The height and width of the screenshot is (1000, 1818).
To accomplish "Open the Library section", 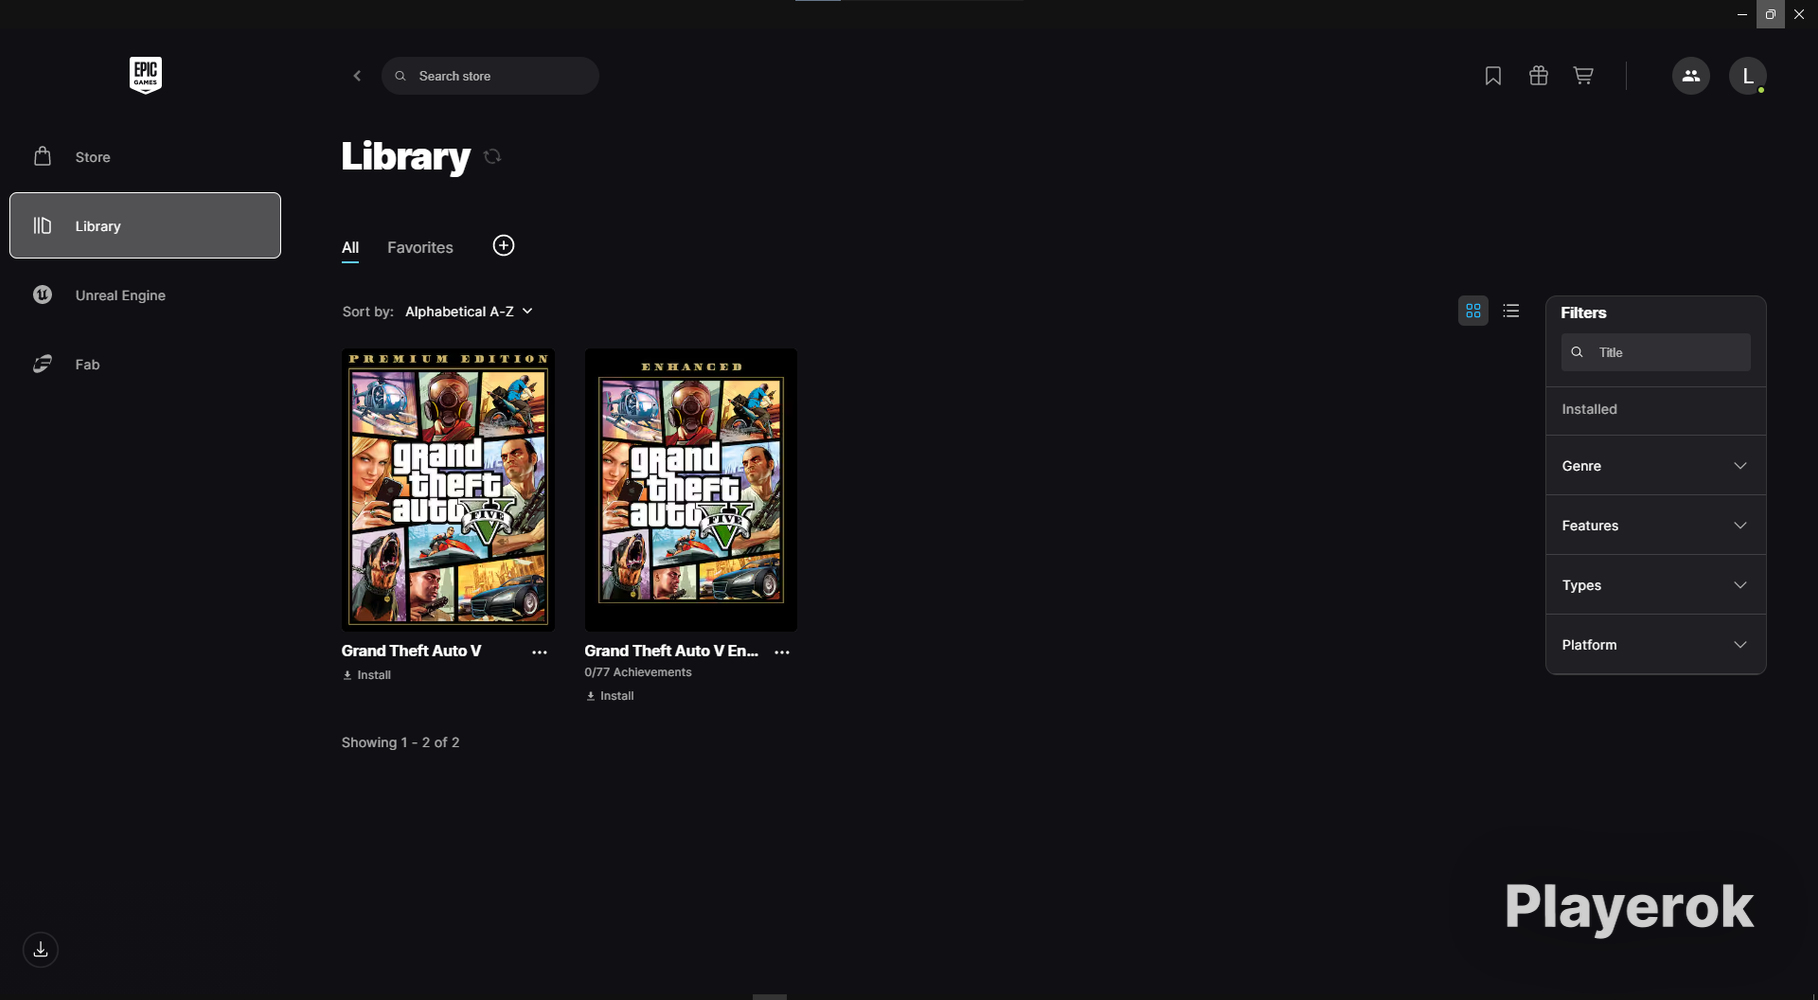I will pyautogui.click(x=145, y=226).
